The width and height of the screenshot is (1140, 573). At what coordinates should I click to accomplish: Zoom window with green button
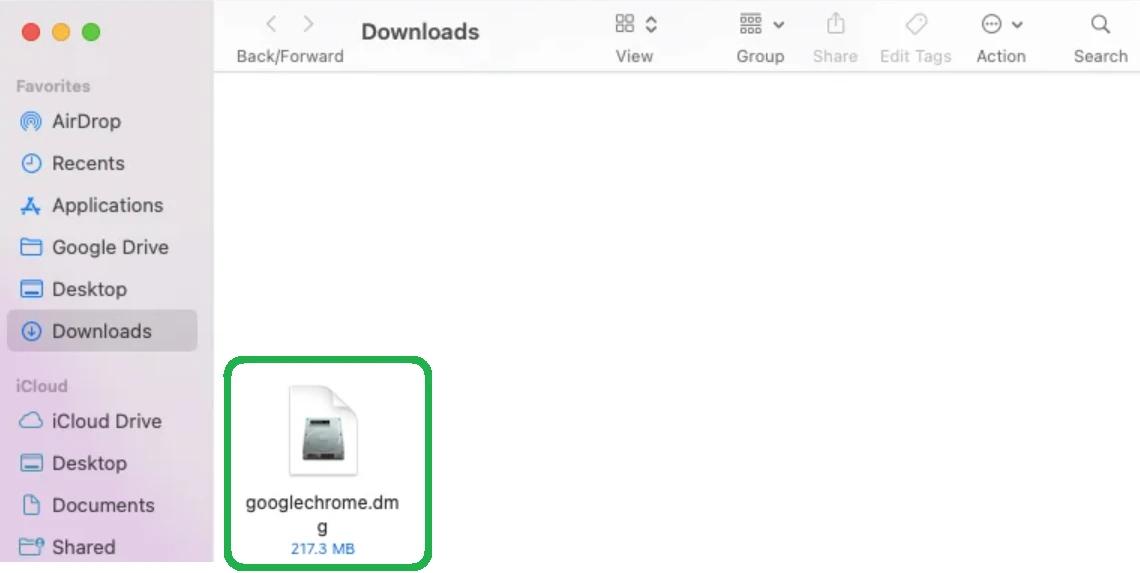(x=91, y=32)
